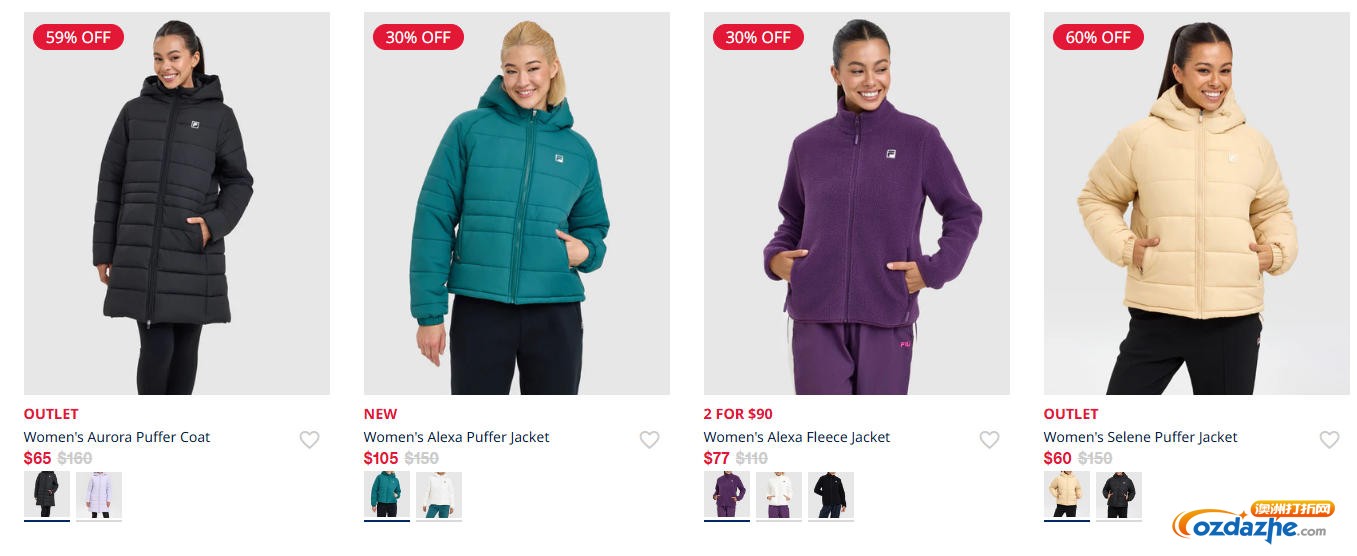Favorite the Aurora Puffer Coat heart icon
Viewport: 1357px width, 556px height.
click(x=309, y=439)
